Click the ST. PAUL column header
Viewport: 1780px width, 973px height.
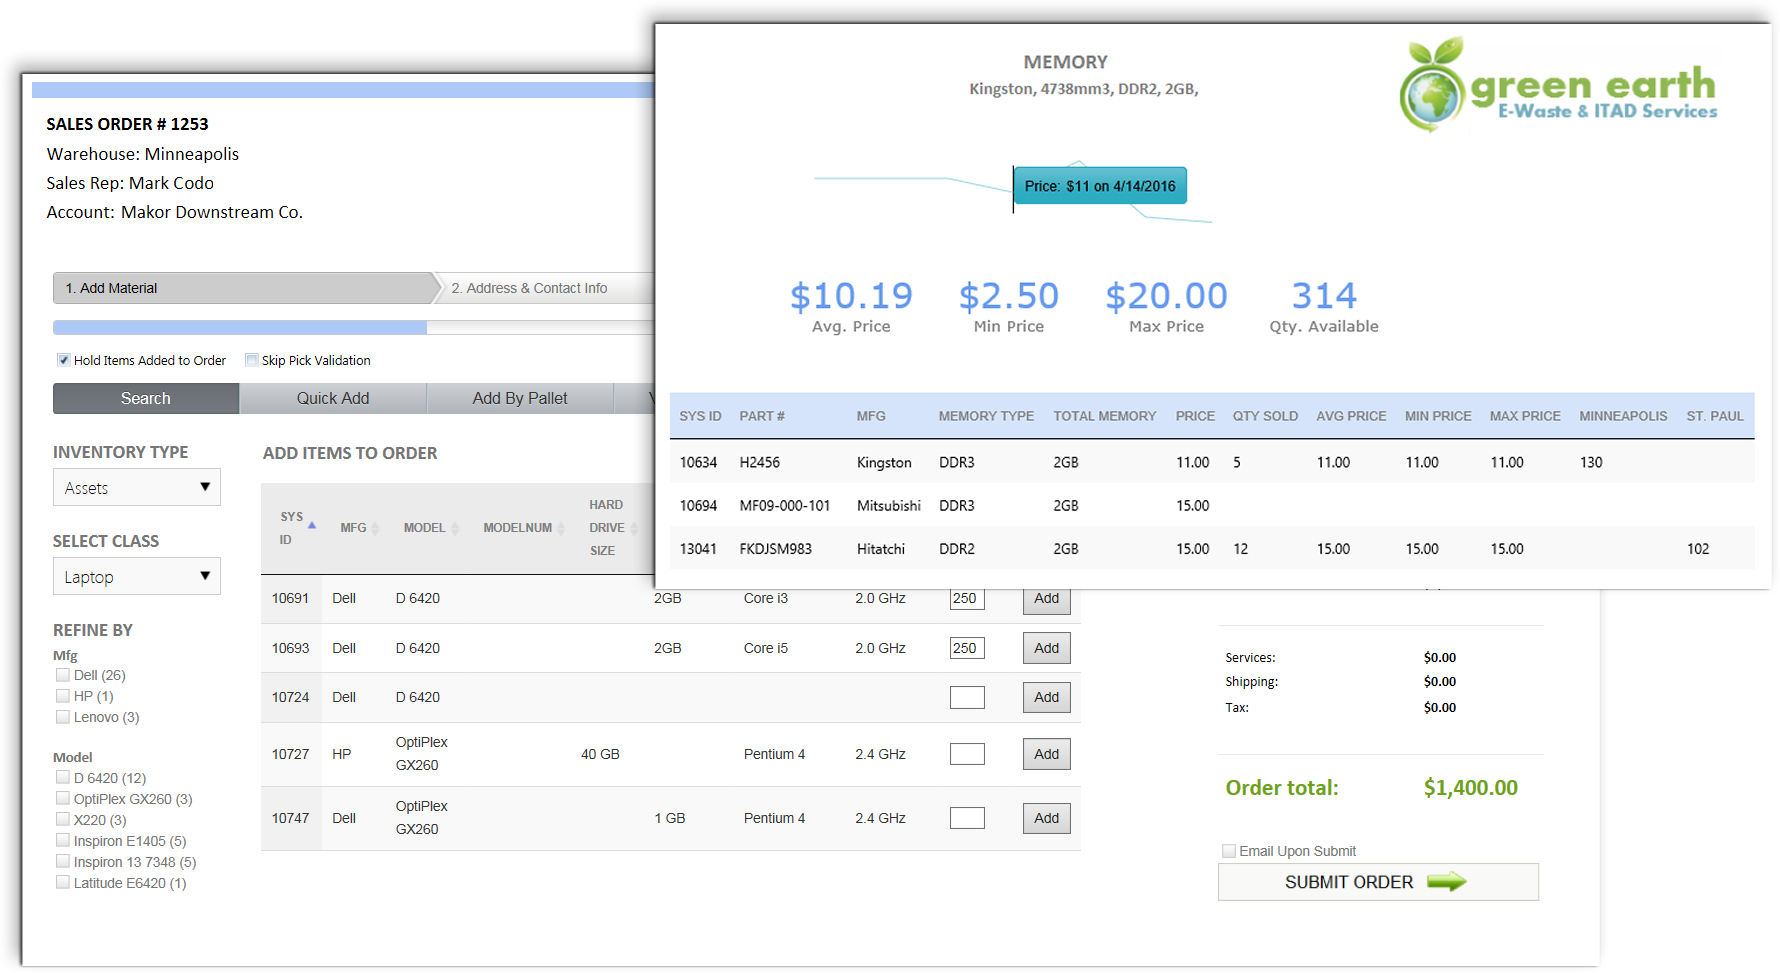tap(1714, 416)
